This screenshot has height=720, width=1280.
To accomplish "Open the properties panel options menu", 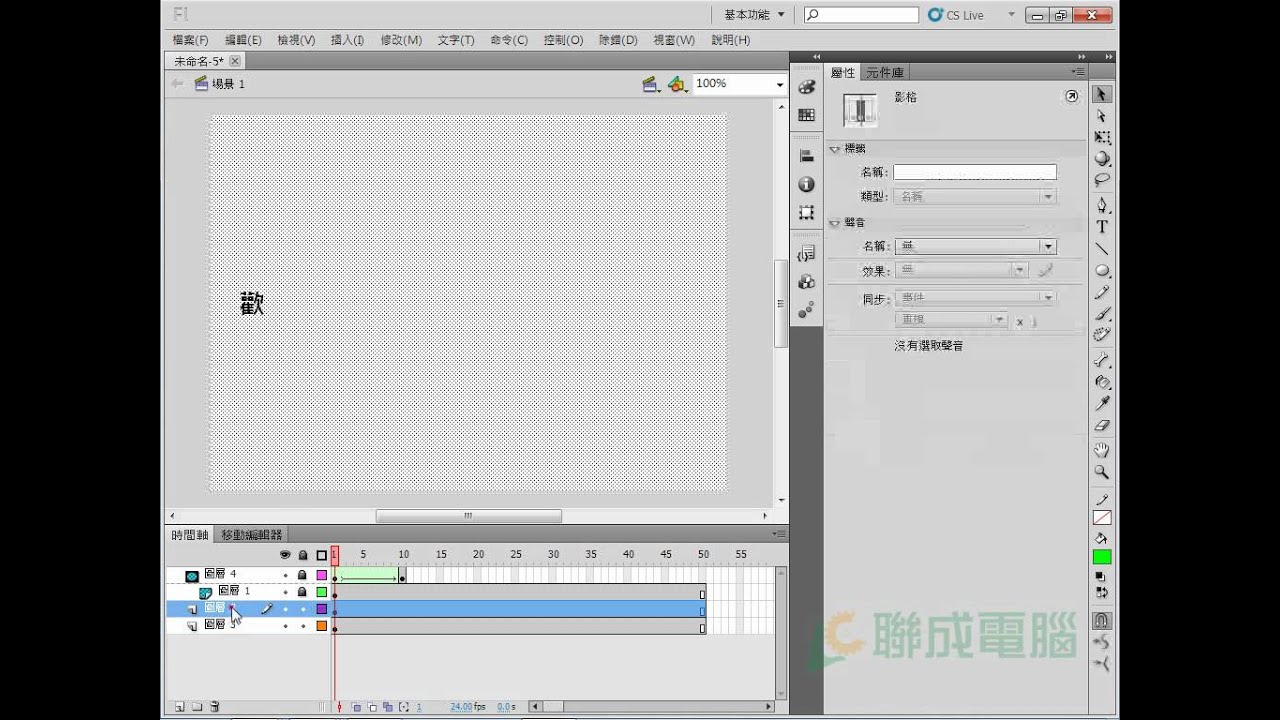I will (x=1078, y=72).
